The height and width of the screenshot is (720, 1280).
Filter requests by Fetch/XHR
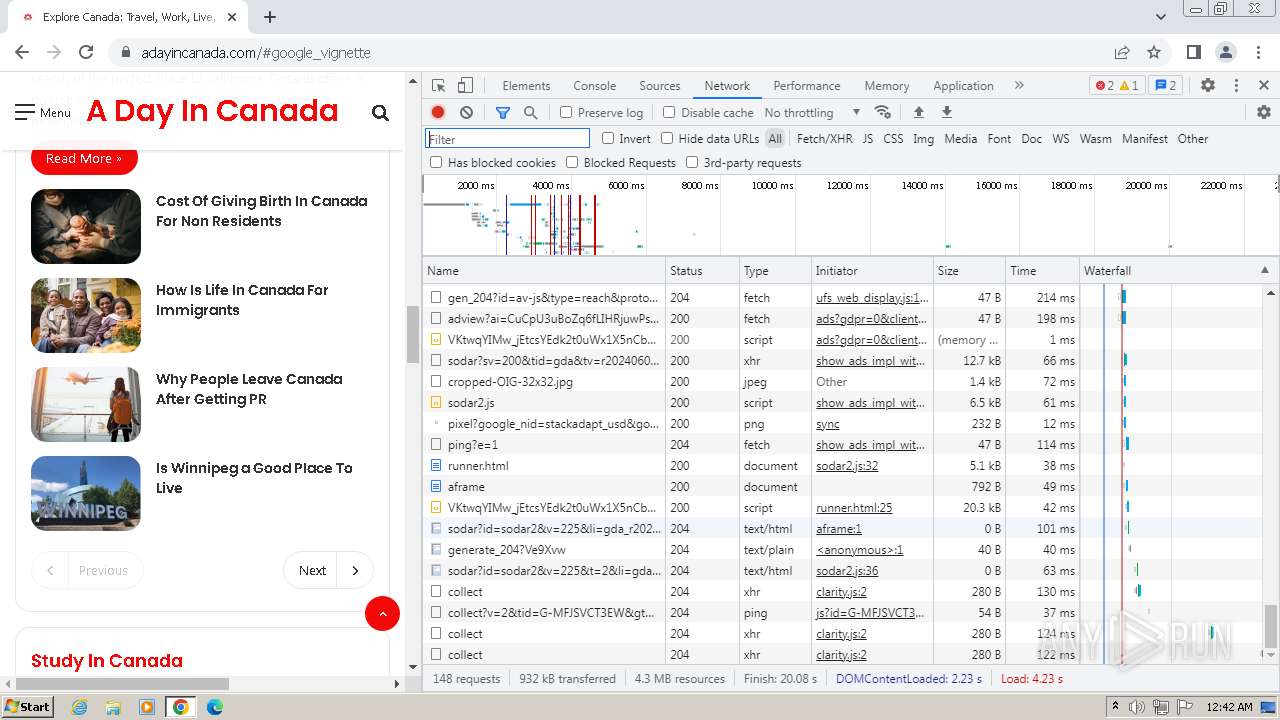(824, 139)
